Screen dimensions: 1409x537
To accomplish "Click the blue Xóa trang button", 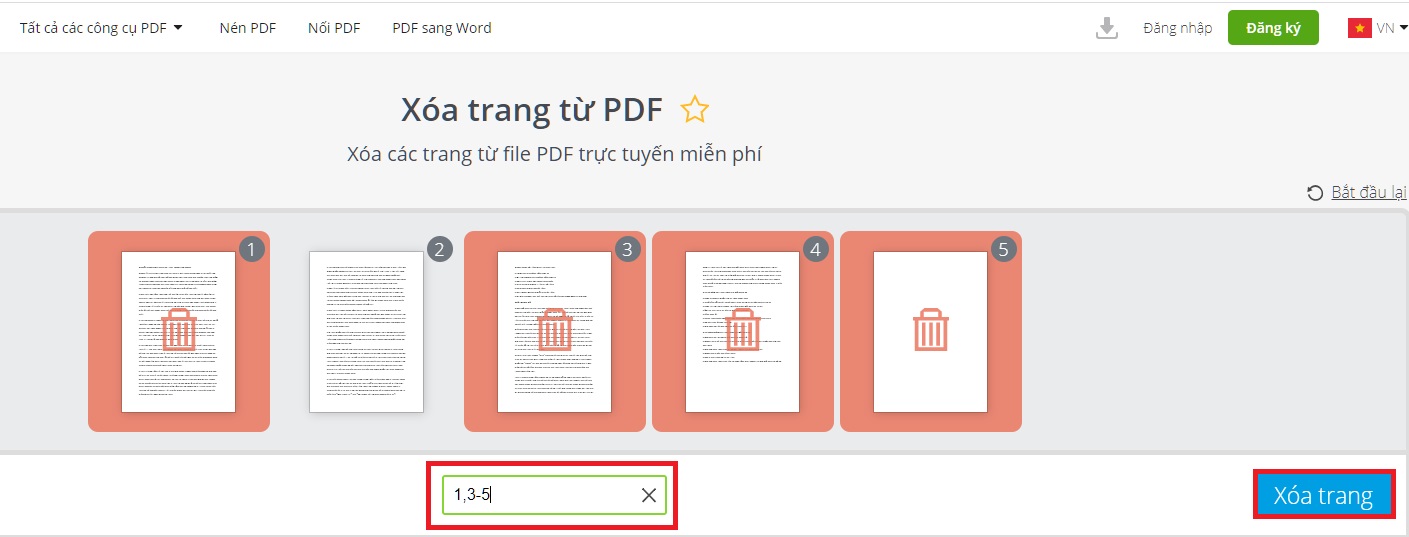I will point(1323,495).
